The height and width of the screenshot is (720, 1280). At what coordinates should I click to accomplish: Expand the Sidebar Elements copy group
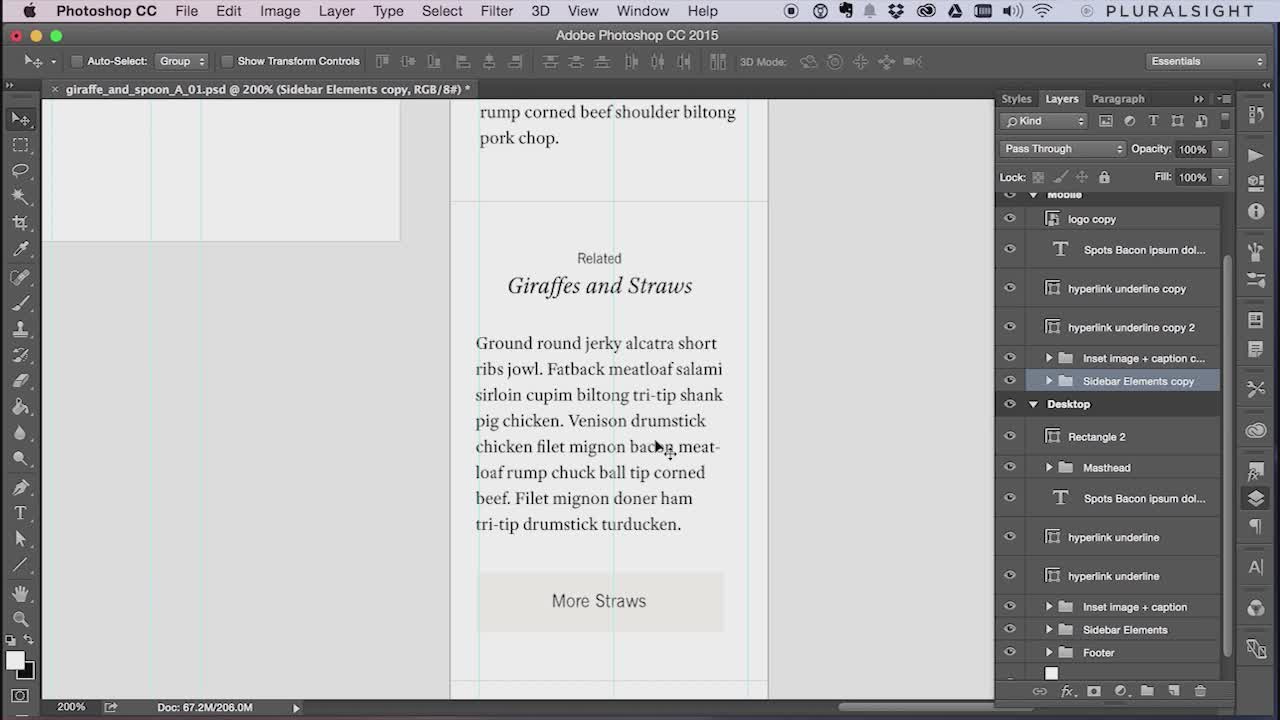coord(1049,381)
